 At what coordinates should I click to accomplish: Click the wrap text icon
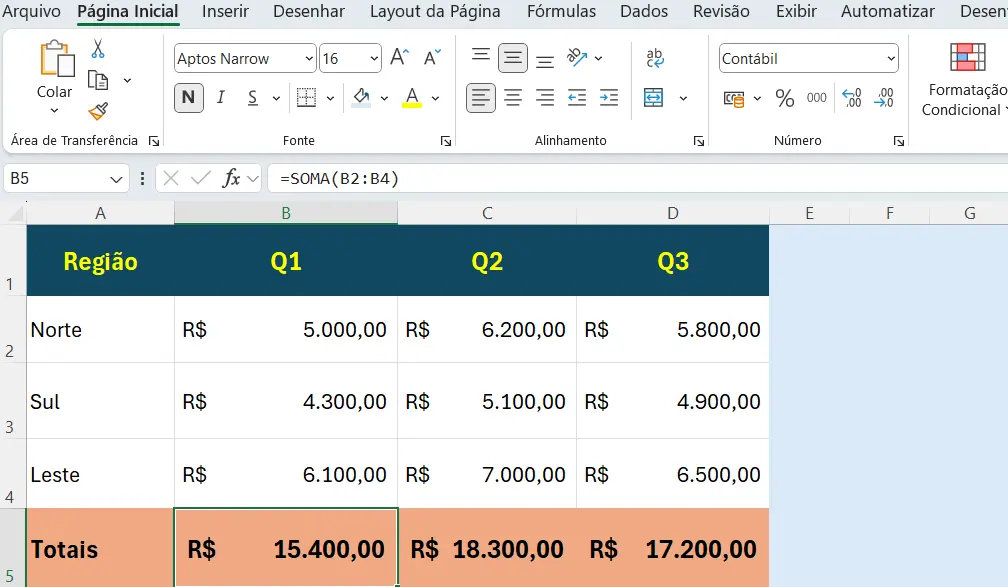655,58
